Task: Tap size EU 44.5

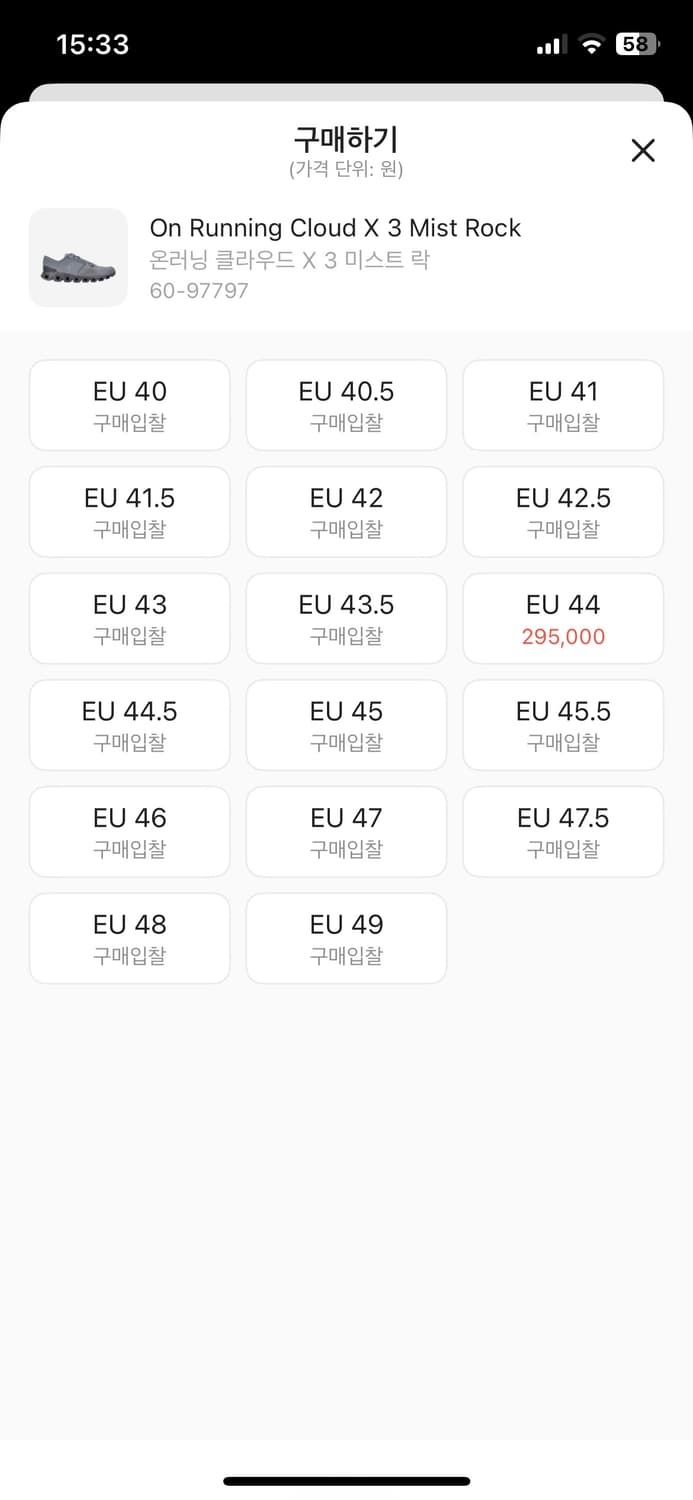Action: [x=130, y=725]
